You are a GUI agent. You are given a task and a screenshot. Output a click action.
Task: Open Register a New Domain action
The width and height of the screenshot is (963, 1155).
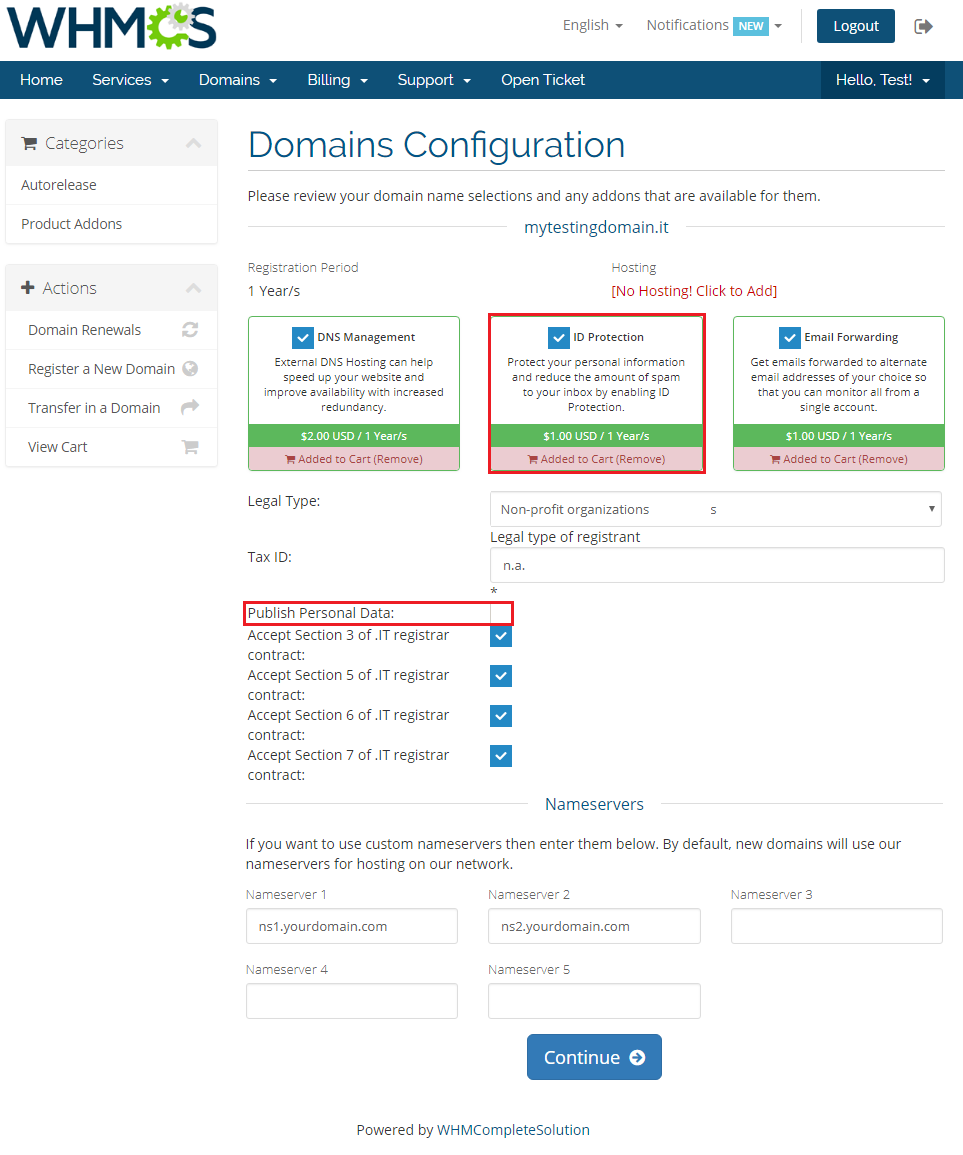[111, 369]
